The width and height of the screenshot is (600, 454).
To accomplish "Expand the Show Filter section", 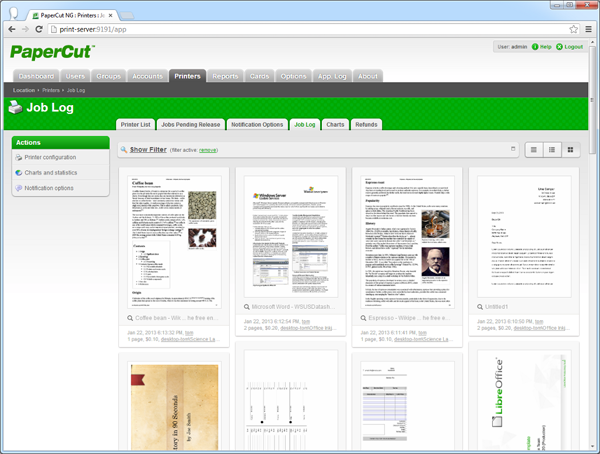I will point(148,149).
